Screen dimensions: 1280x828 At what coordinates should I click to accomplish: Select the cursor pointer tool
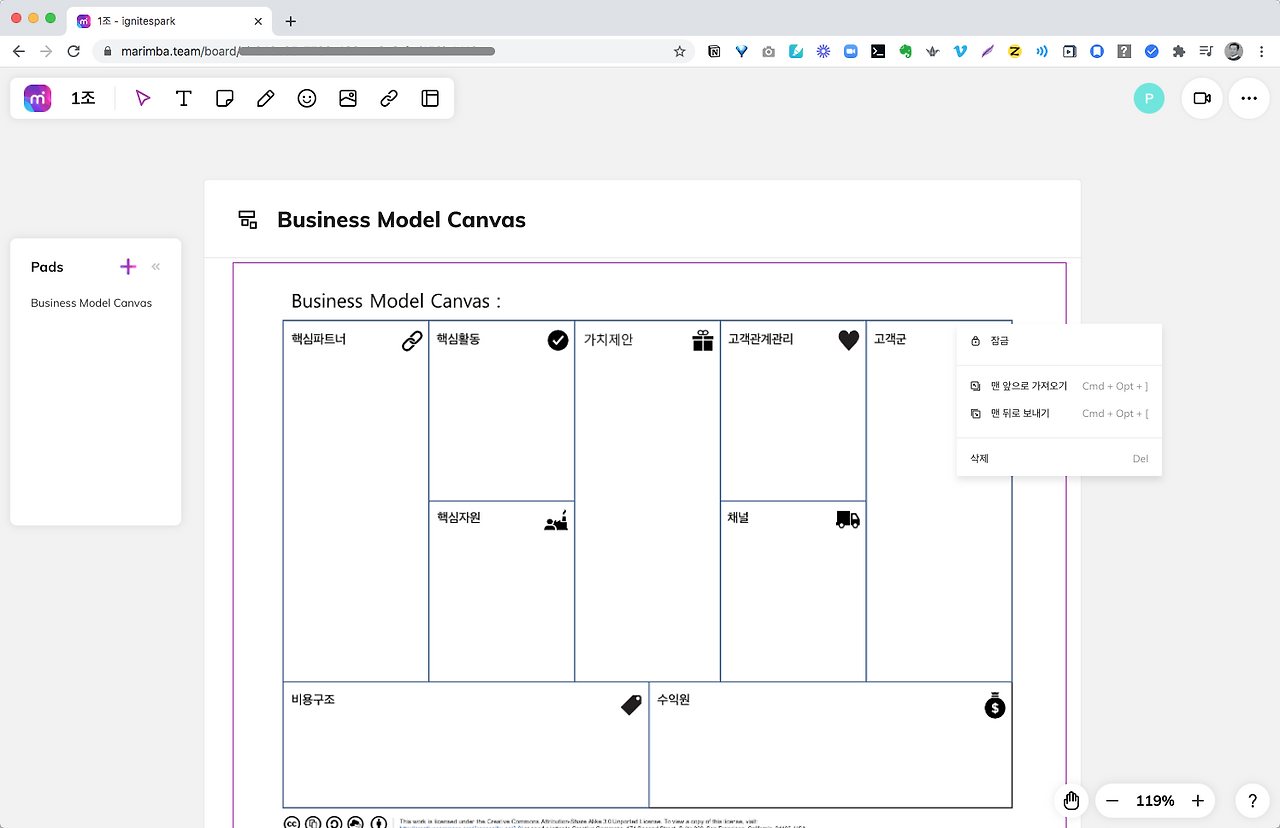[x=143, y=98]
